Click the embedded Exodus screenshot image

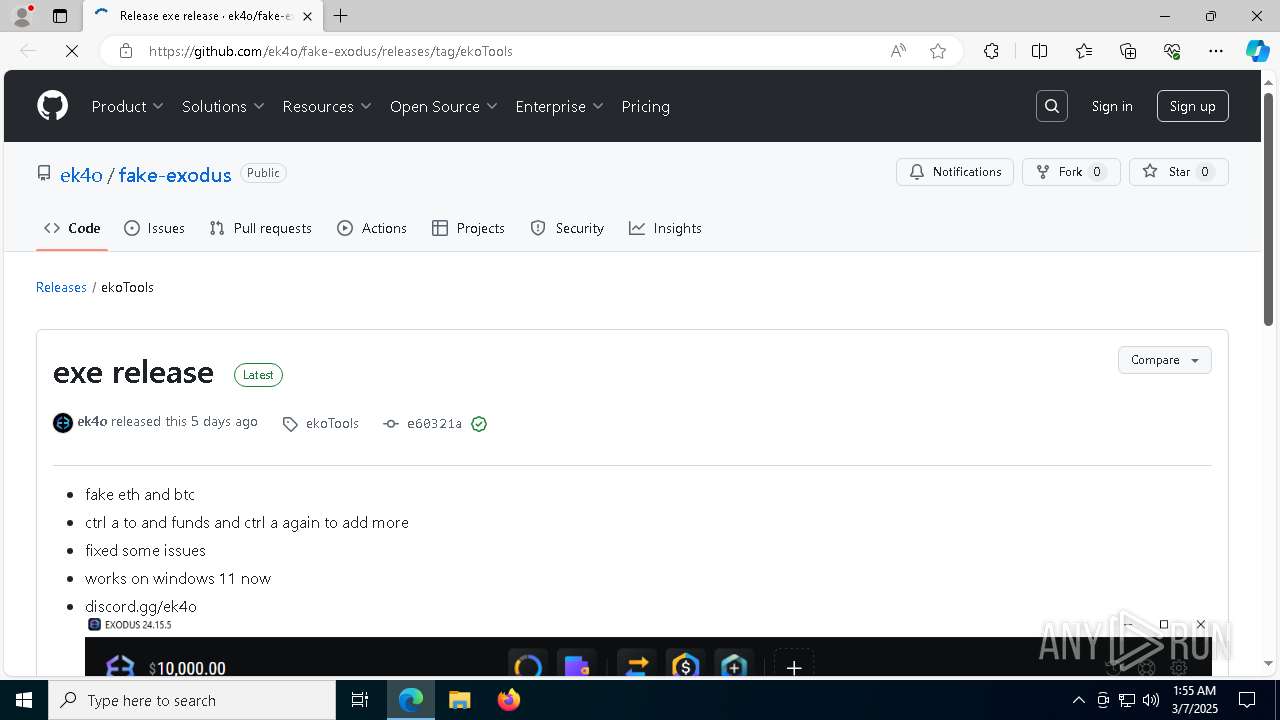click(x=648, y=646)
